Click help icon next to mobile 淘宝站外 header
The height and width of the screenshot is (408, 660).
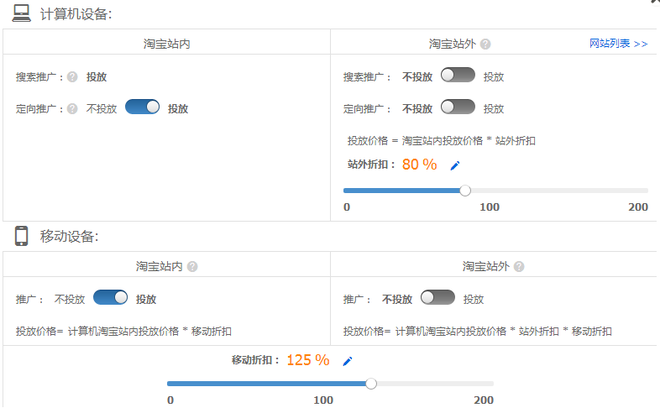click(518, 267)
